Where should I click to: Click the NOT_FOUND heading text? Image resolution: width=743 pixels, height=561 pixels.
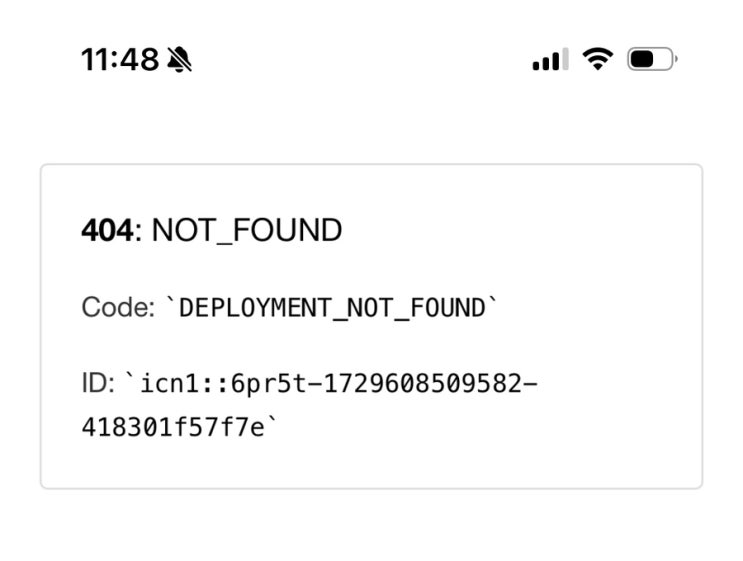pyautogui.click(x=246, y=231)
